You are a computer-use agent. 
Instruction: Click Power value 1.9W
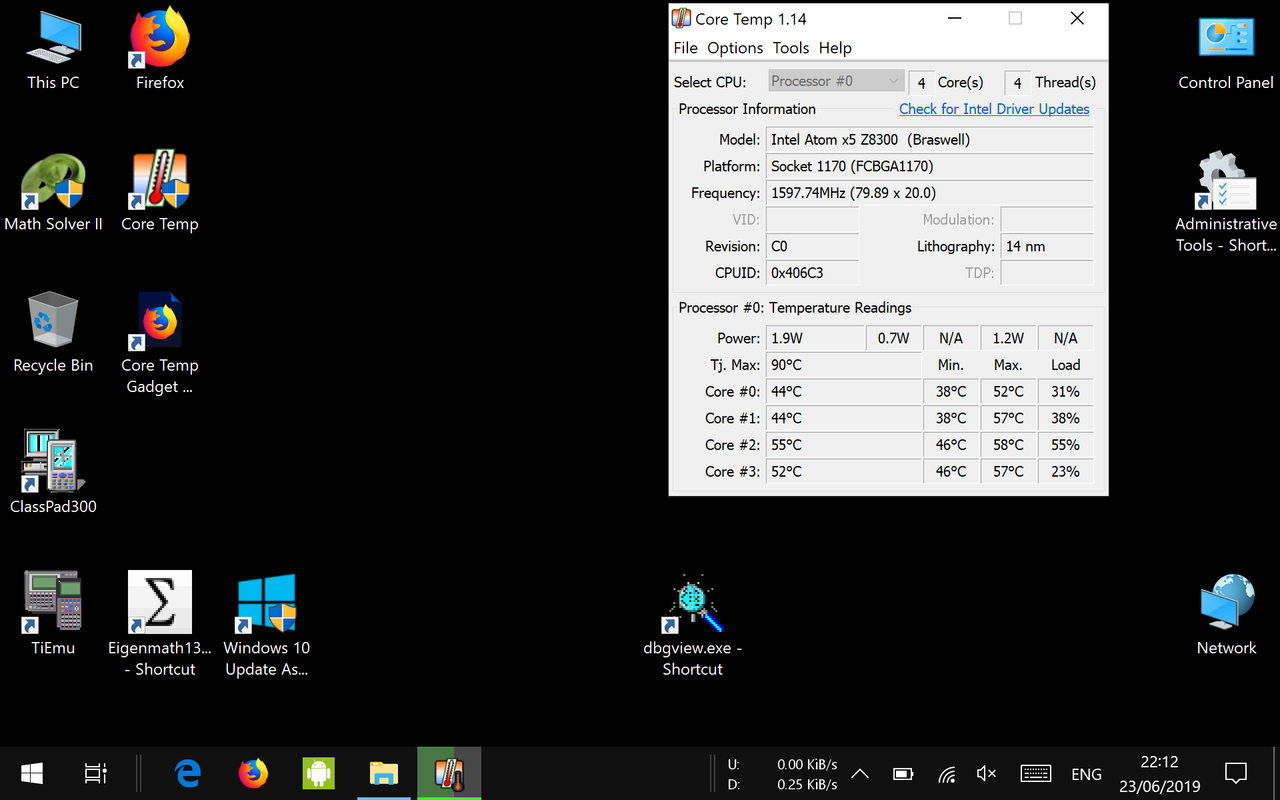tap(815, 338)
